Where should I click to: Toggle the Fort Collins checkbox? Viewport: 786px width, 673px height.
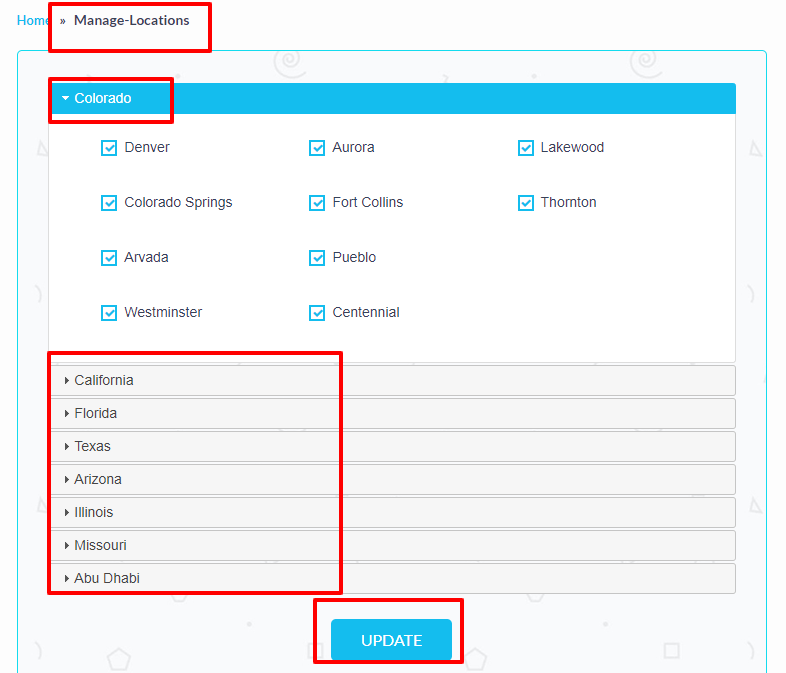pyautogui.click(x=317, y=203)
